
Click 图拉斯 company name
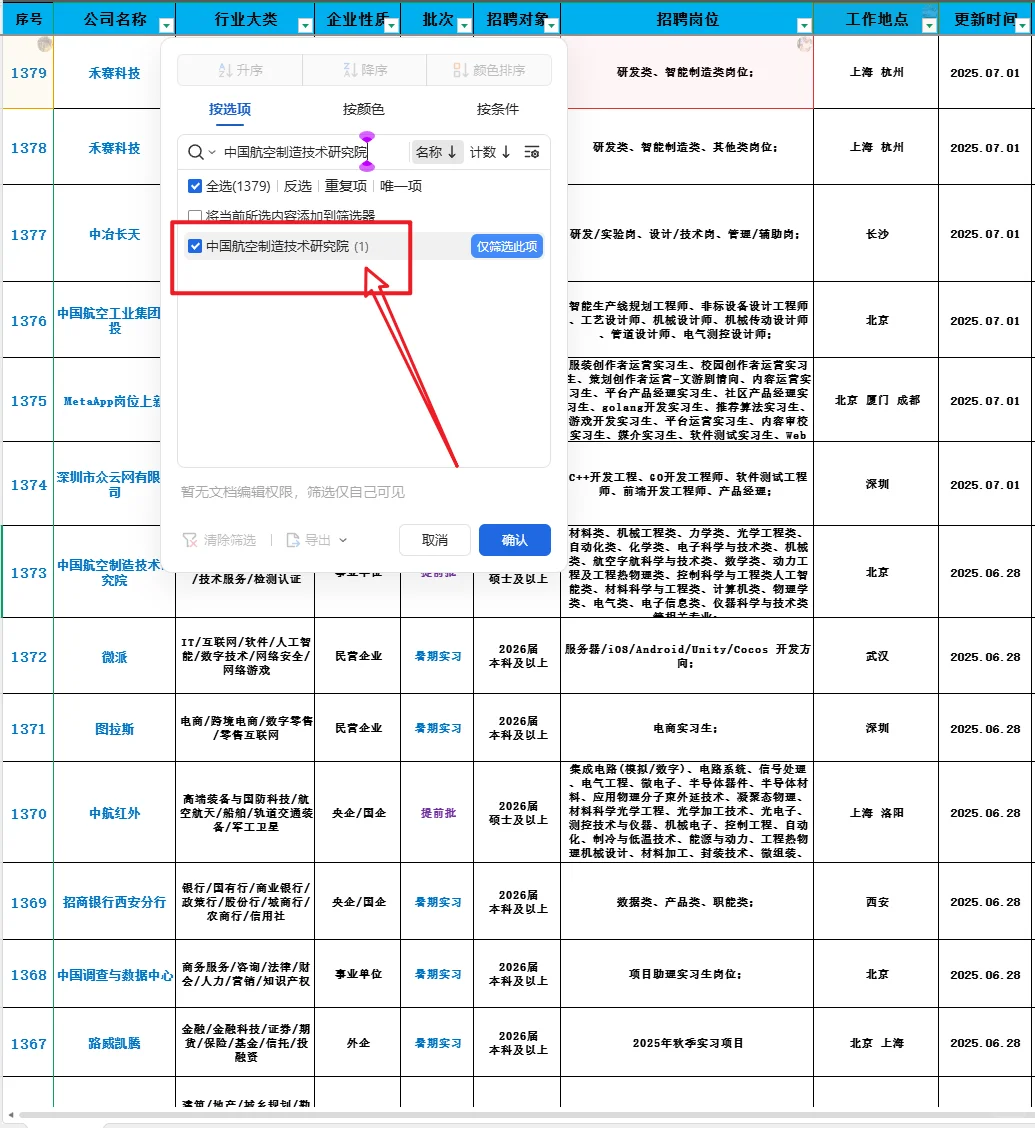[114, 729]
